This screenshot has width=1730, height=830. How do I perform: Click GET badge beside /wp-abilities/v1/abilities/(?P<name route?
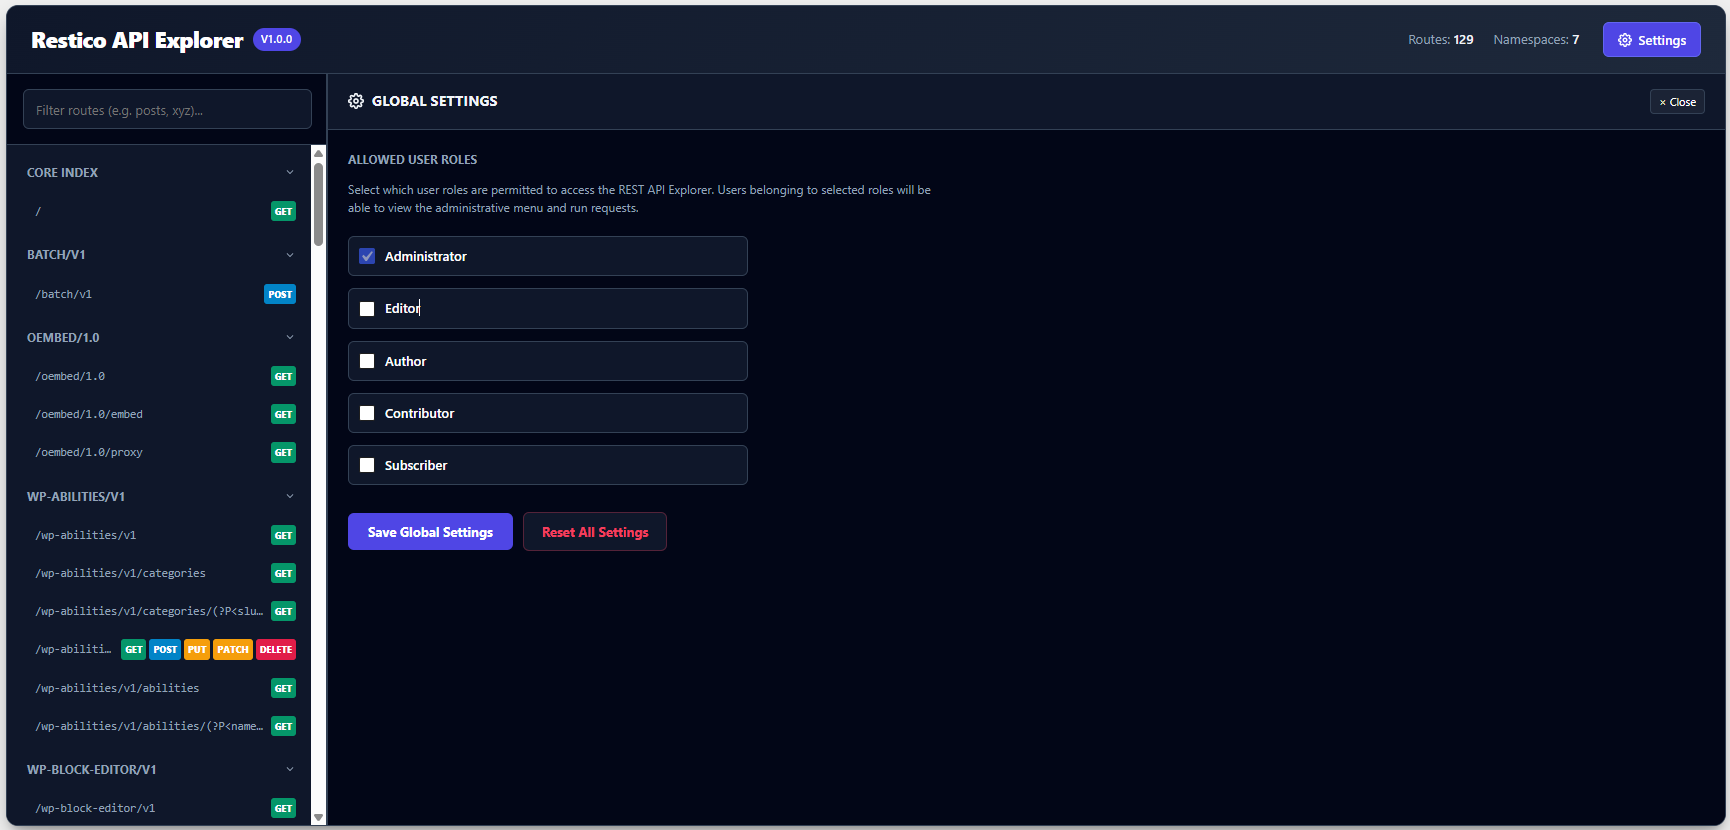[284, 726]
